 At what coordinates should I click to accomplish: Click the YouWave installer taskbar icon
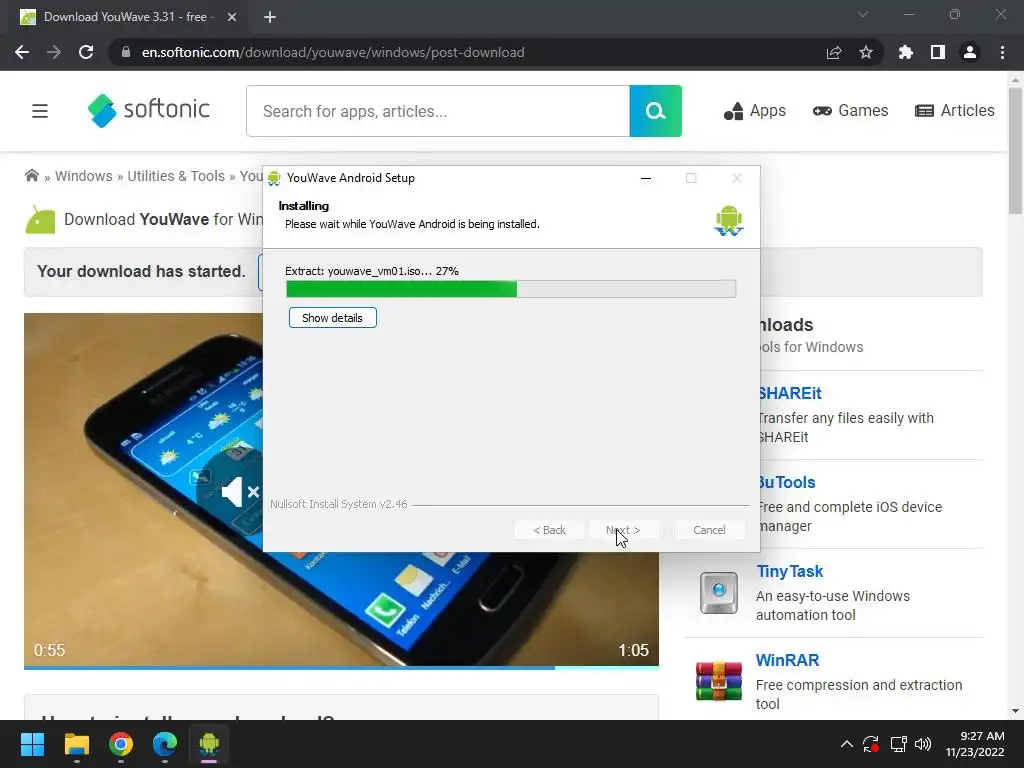[x=209, y=744]
